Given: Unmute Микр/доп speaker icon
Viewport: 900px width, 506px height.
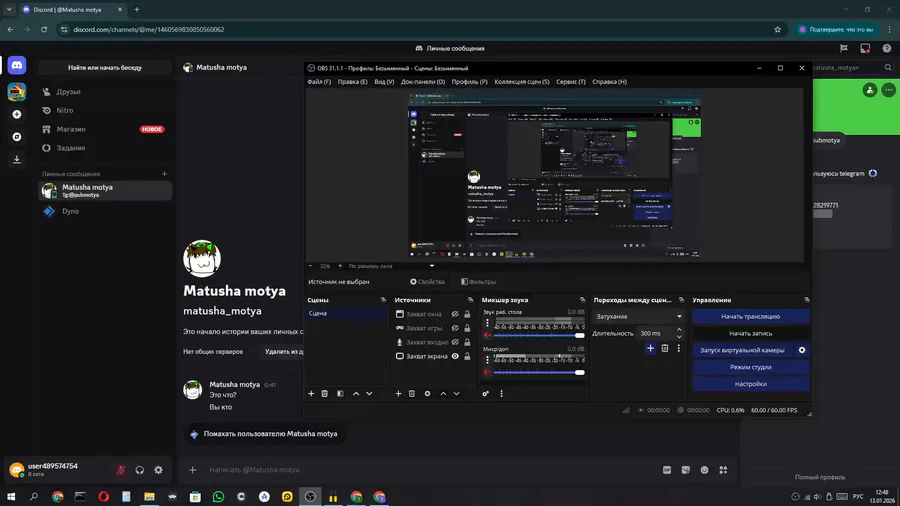Looking at the screenshot, I should click(487, 372).
